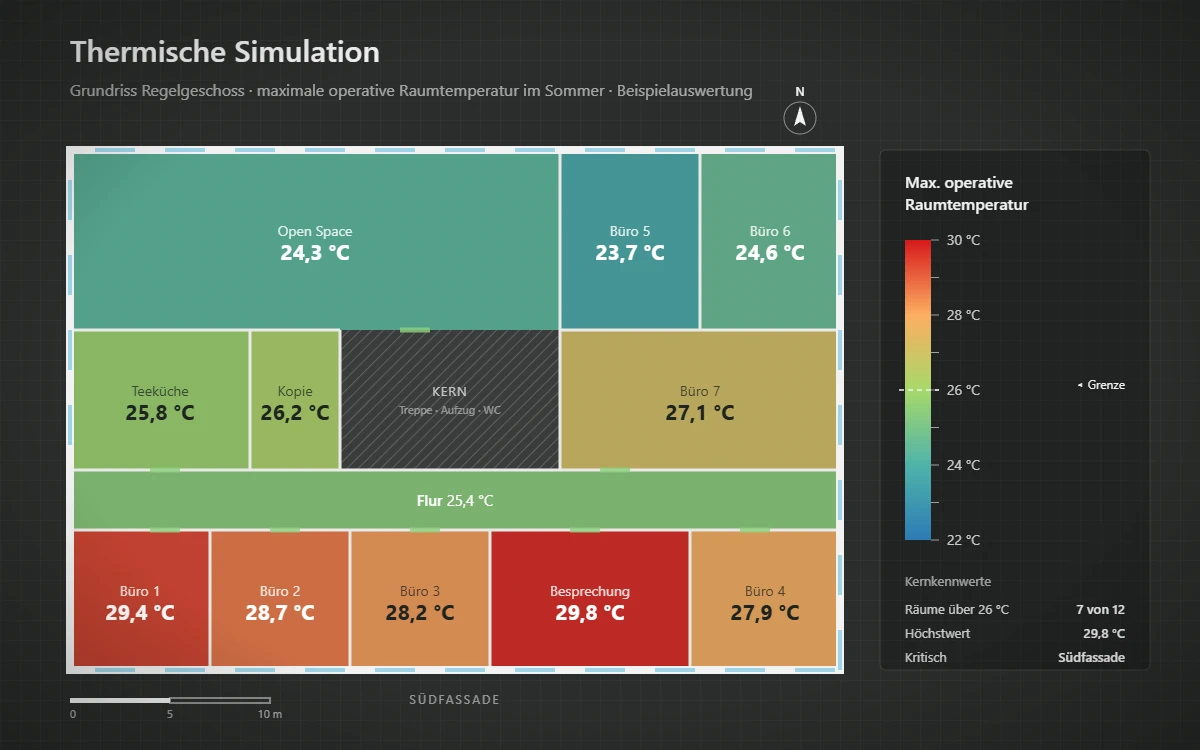This screenshot has height=750, width=1200.
Task: Click the 24 °C legend label
Action: (963, 465)
